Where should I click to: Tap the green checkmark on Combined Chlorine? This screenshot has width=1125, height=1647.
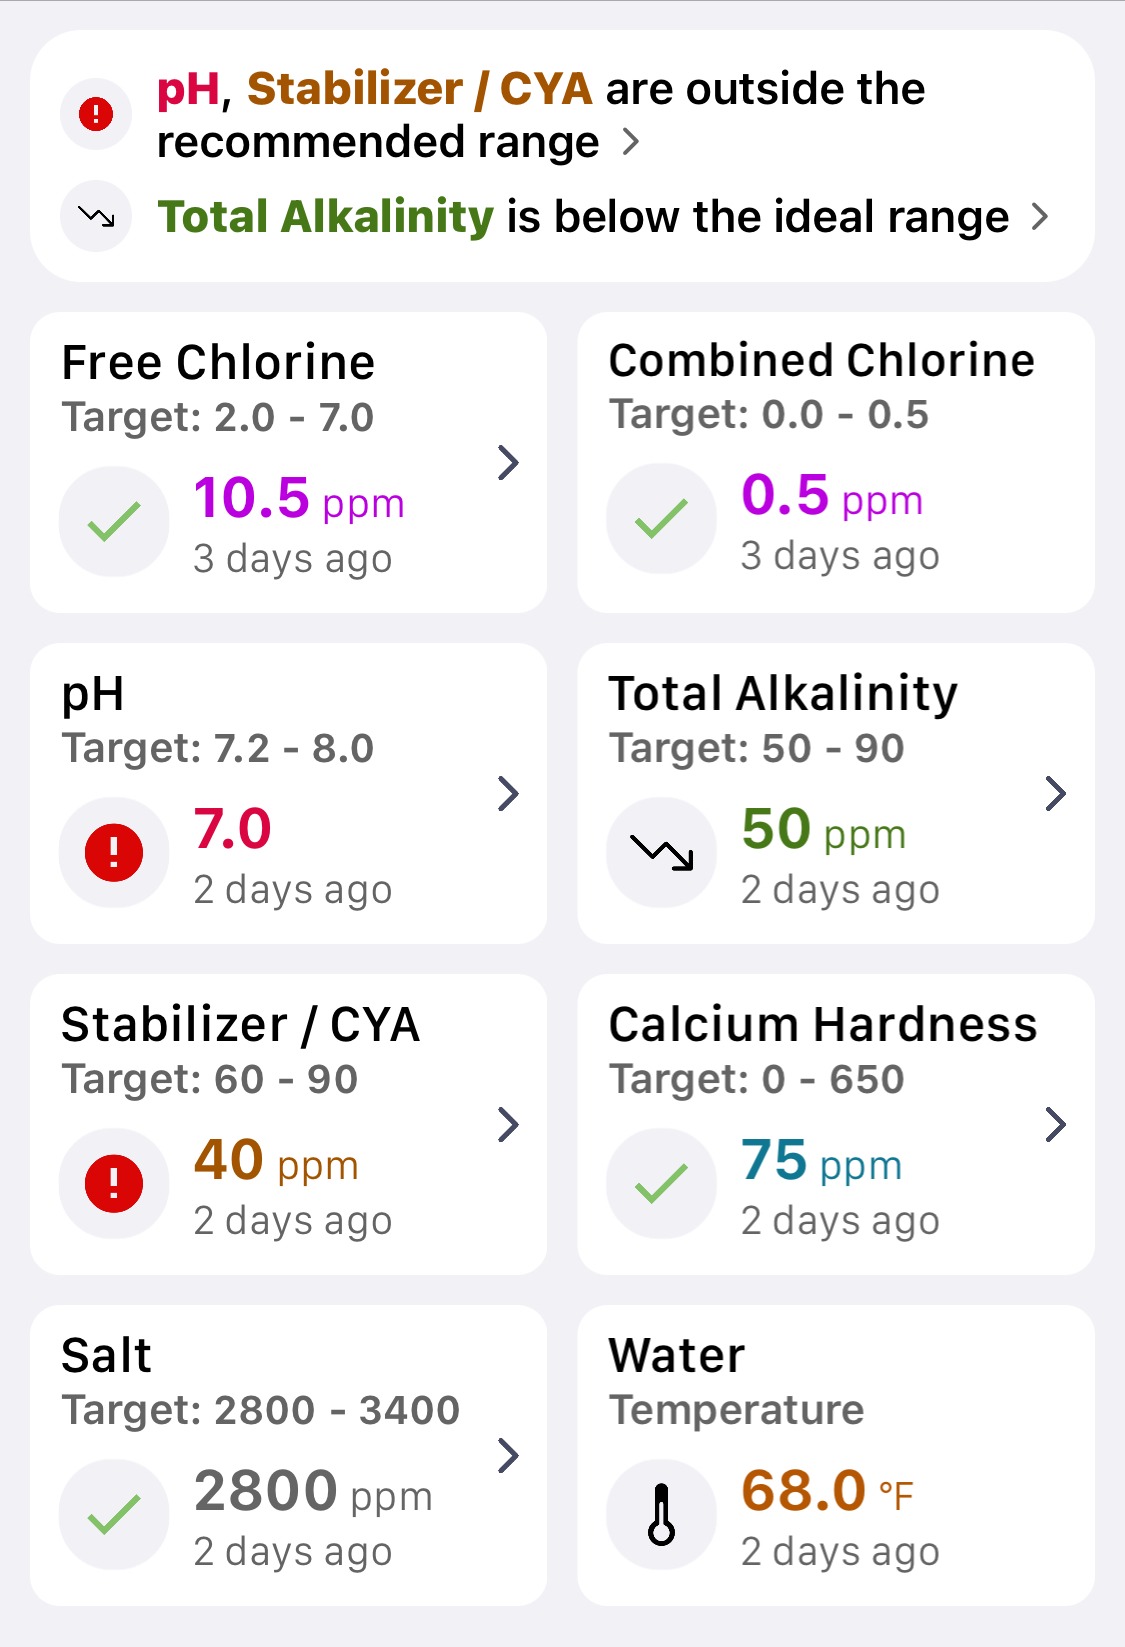661,518
